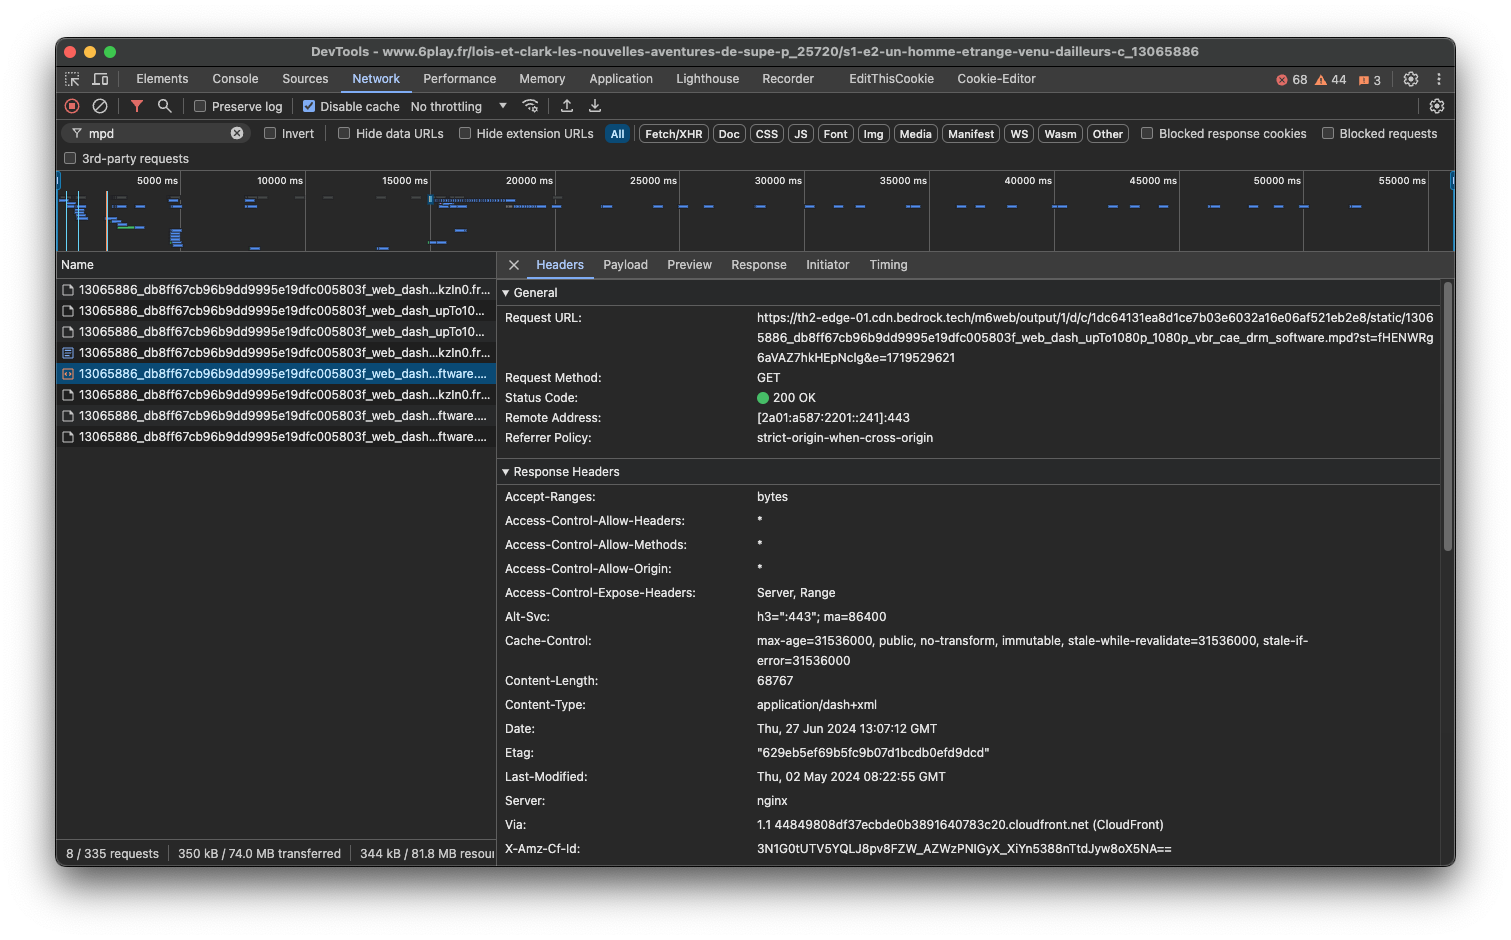Open the Payload tab
This screenshot has height=940, width=1511.
625,265
